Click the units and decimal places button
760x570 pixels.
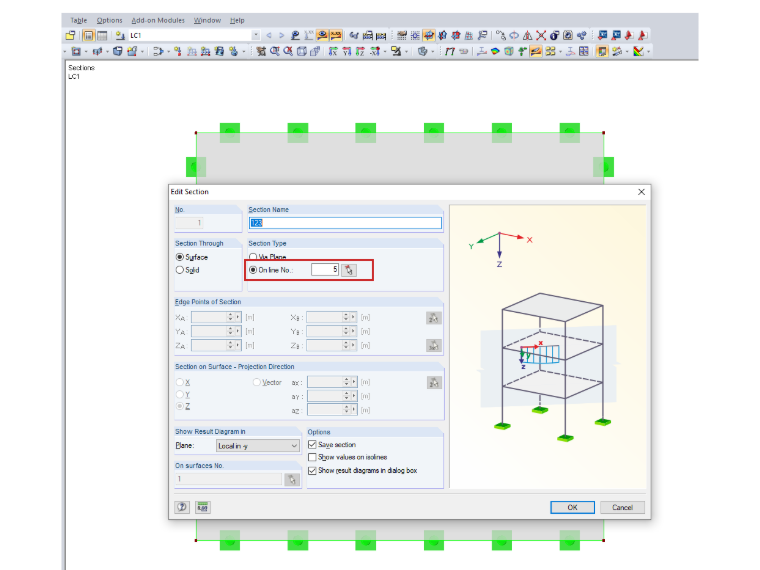point(203,507)
